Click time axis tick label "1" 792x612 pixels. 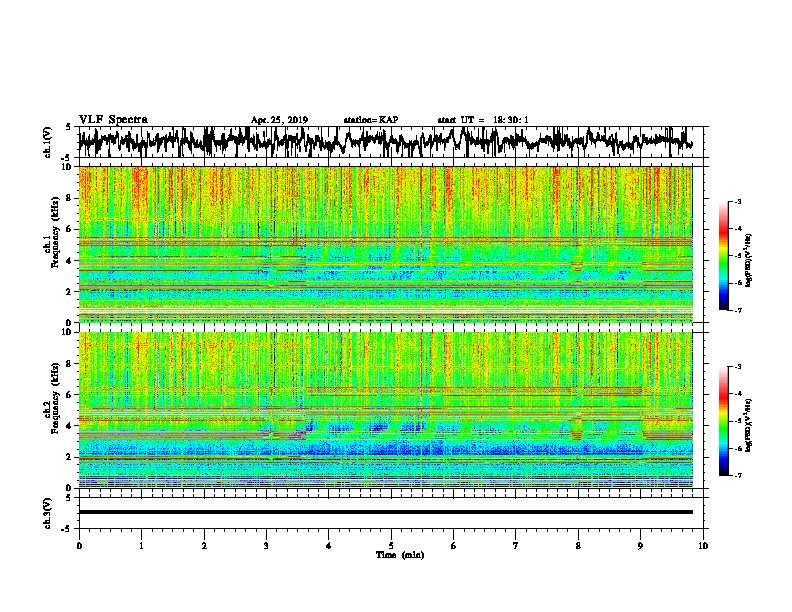click(x=141, y=546)
